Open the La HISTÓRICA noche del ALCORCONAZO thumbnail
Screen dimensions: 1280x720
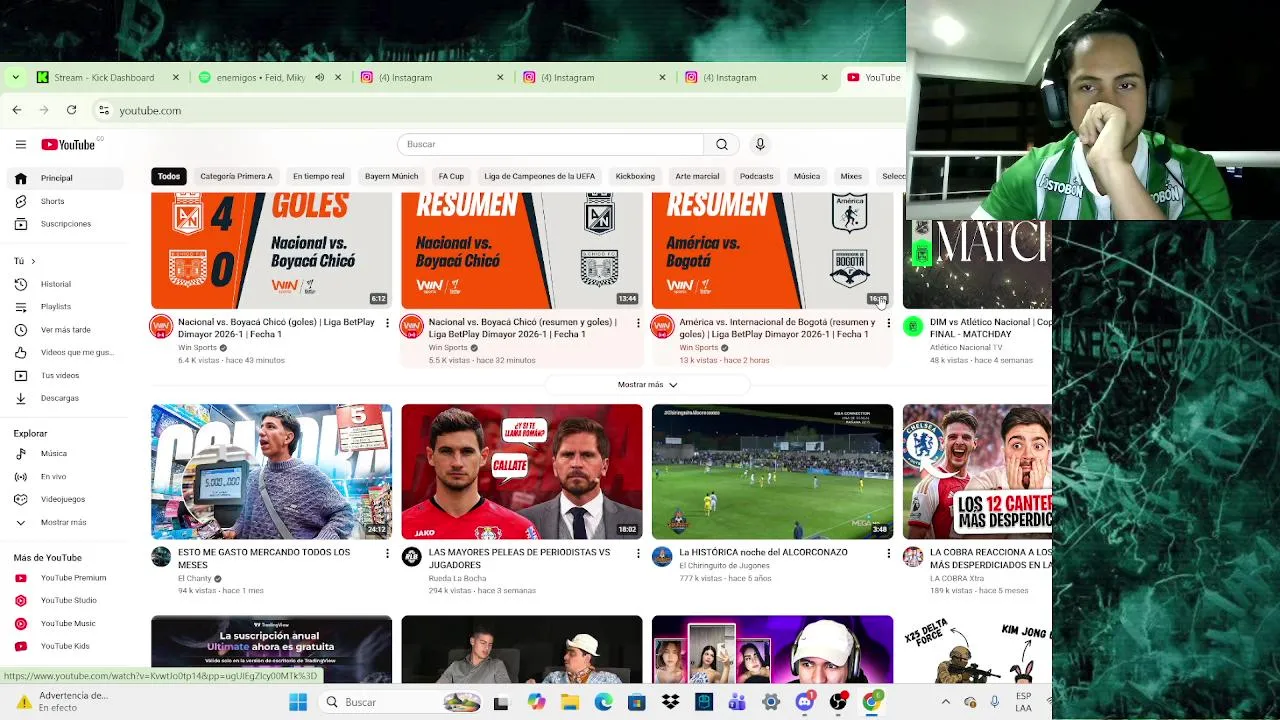click(772, 472)
